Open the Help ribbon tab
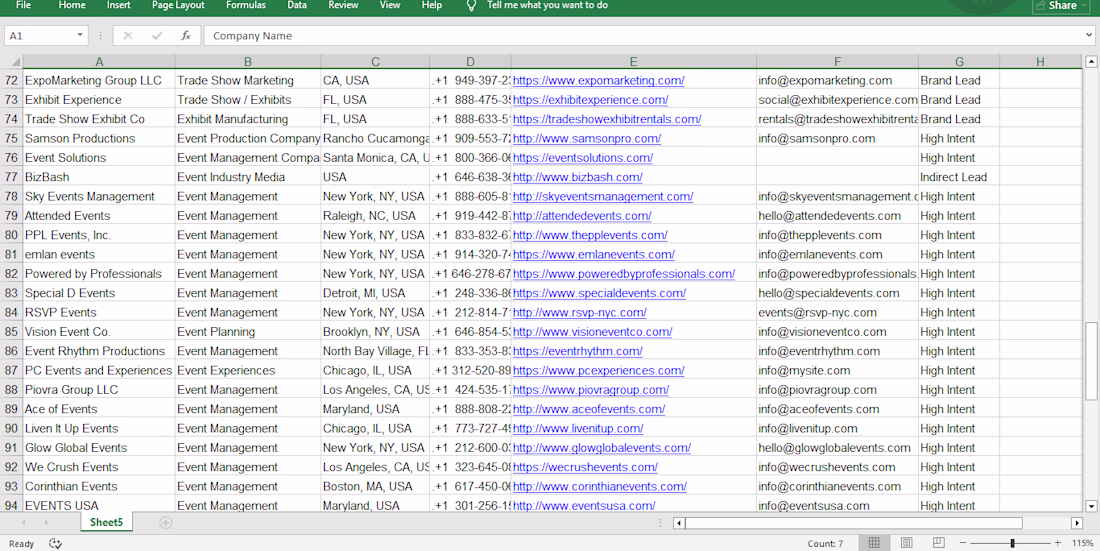This screenshot has height=551, width=1100. click(x=431, y=5)
